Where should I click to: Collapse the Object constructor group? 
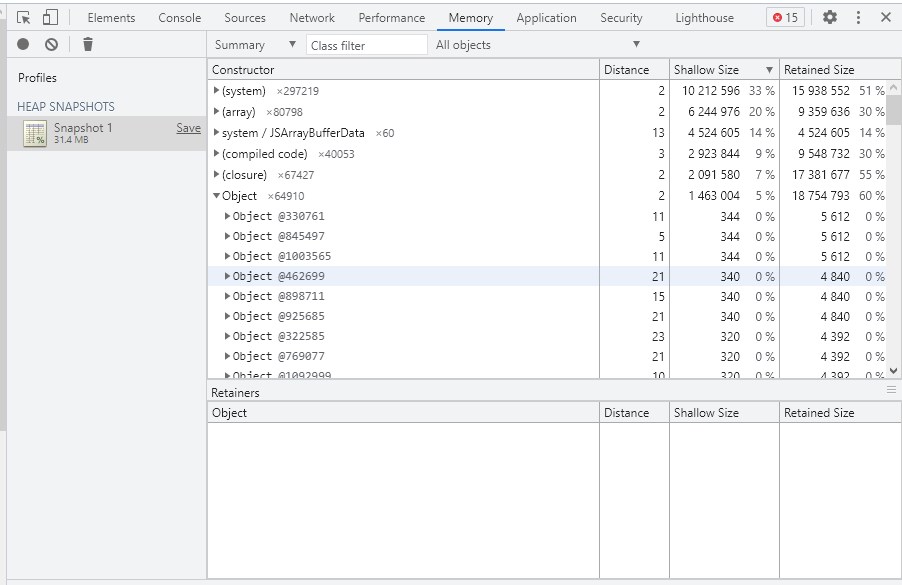point(217,196)
